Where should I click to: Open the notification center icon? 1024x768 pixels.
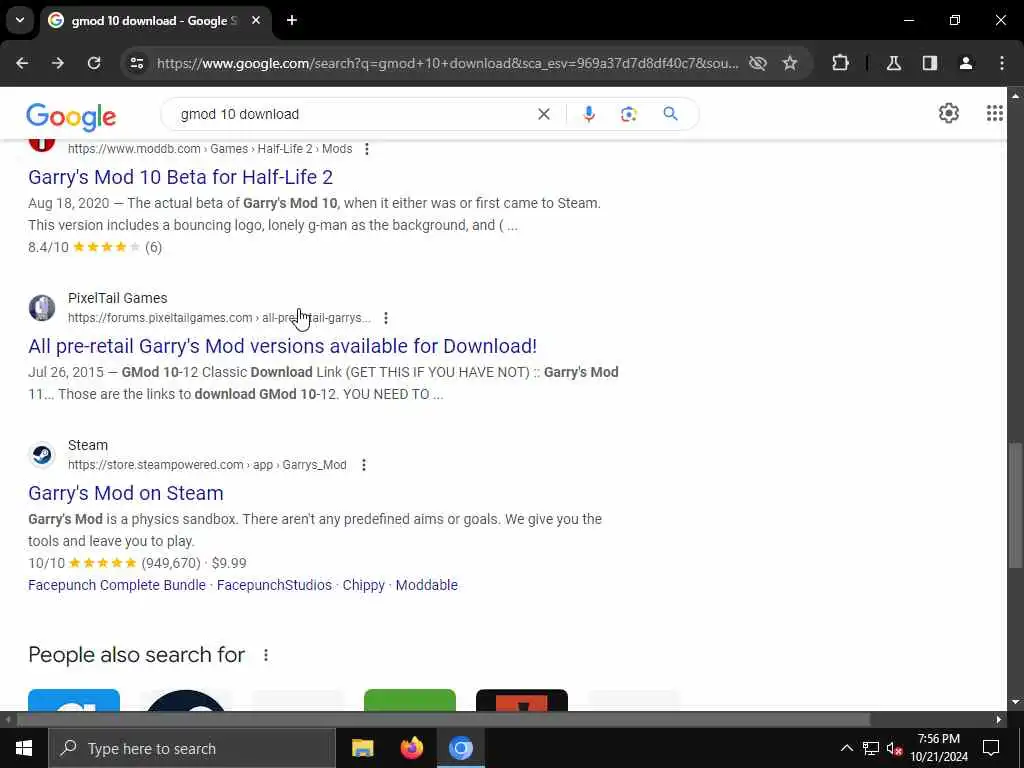(991, 748)
